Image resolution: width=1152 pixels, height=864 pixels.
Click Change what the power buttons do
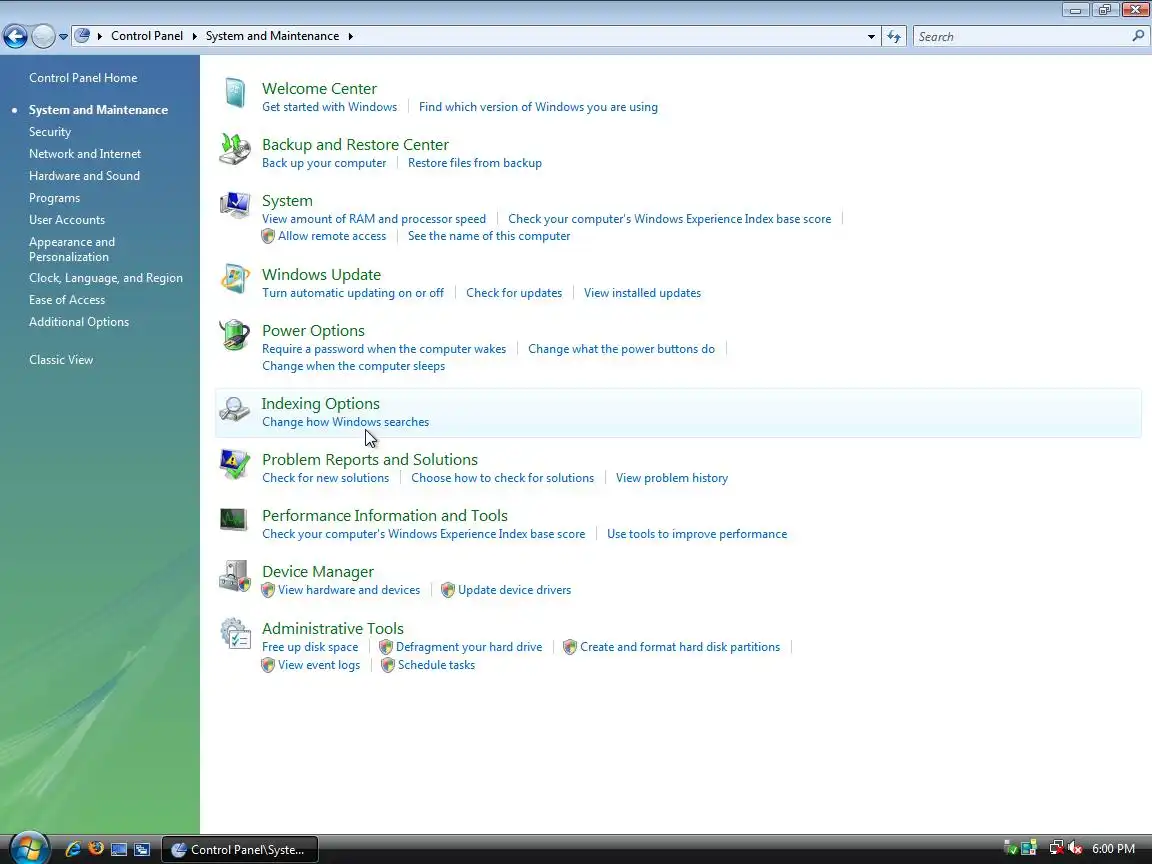[x=621, y=349]
